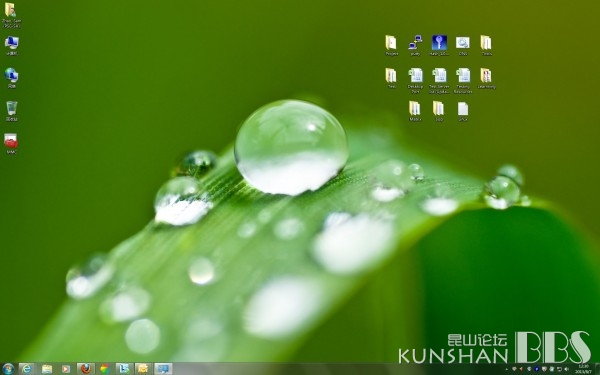The image size is (600, 375).
Task: Select the Recycle Bin desktop icon
Action: coord(11,111)
